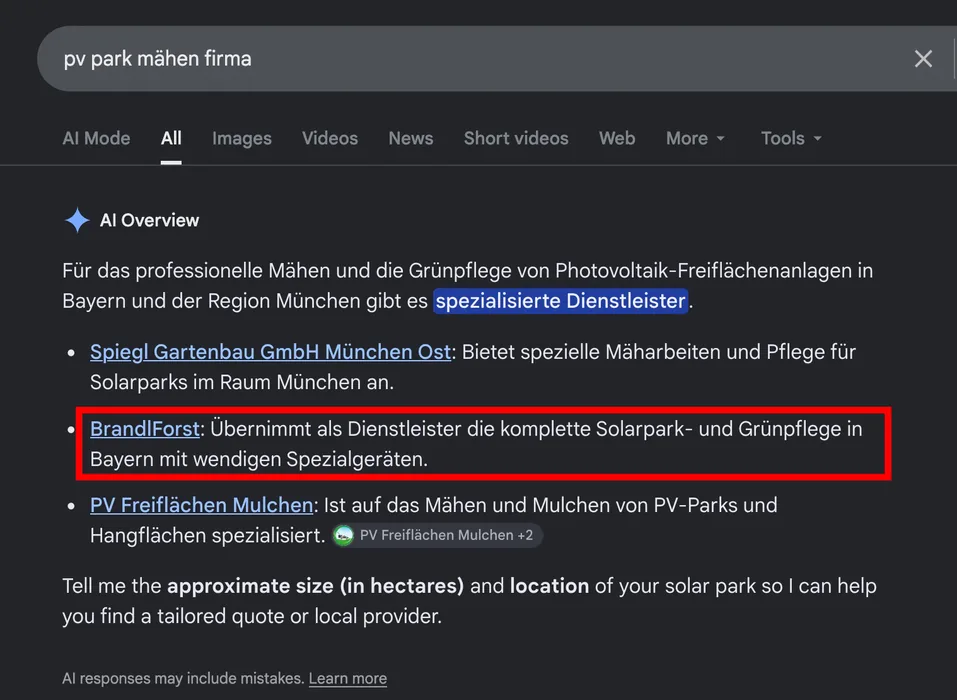
Task: Switch to the Web tab
Action: click(x=617, y=139)
